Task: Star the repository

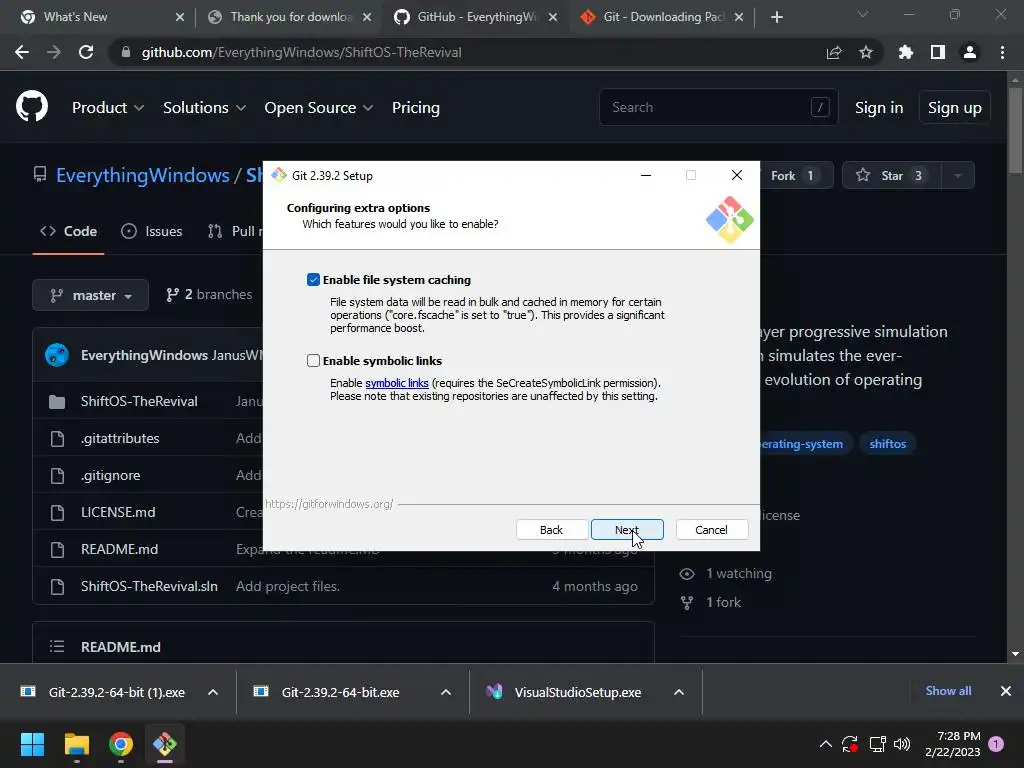Action: (x=891, y=175)
